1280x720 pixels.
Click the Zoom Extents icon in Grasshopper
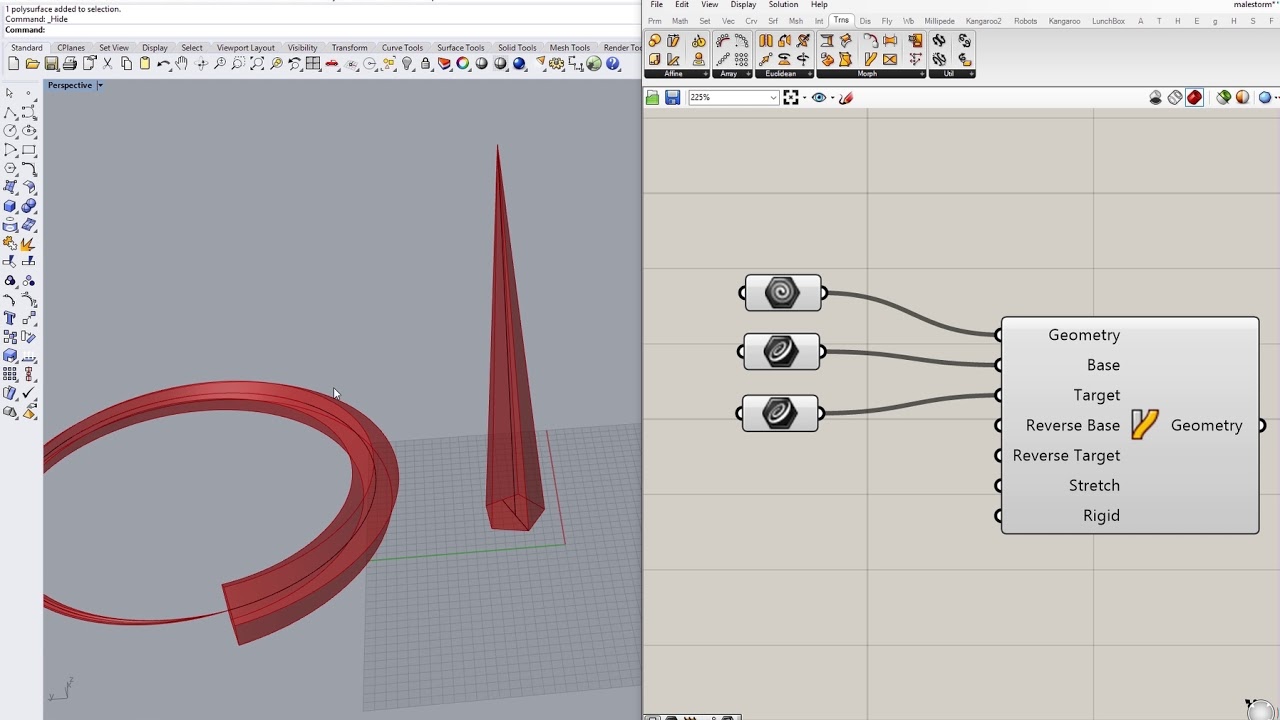coord(791,97)
